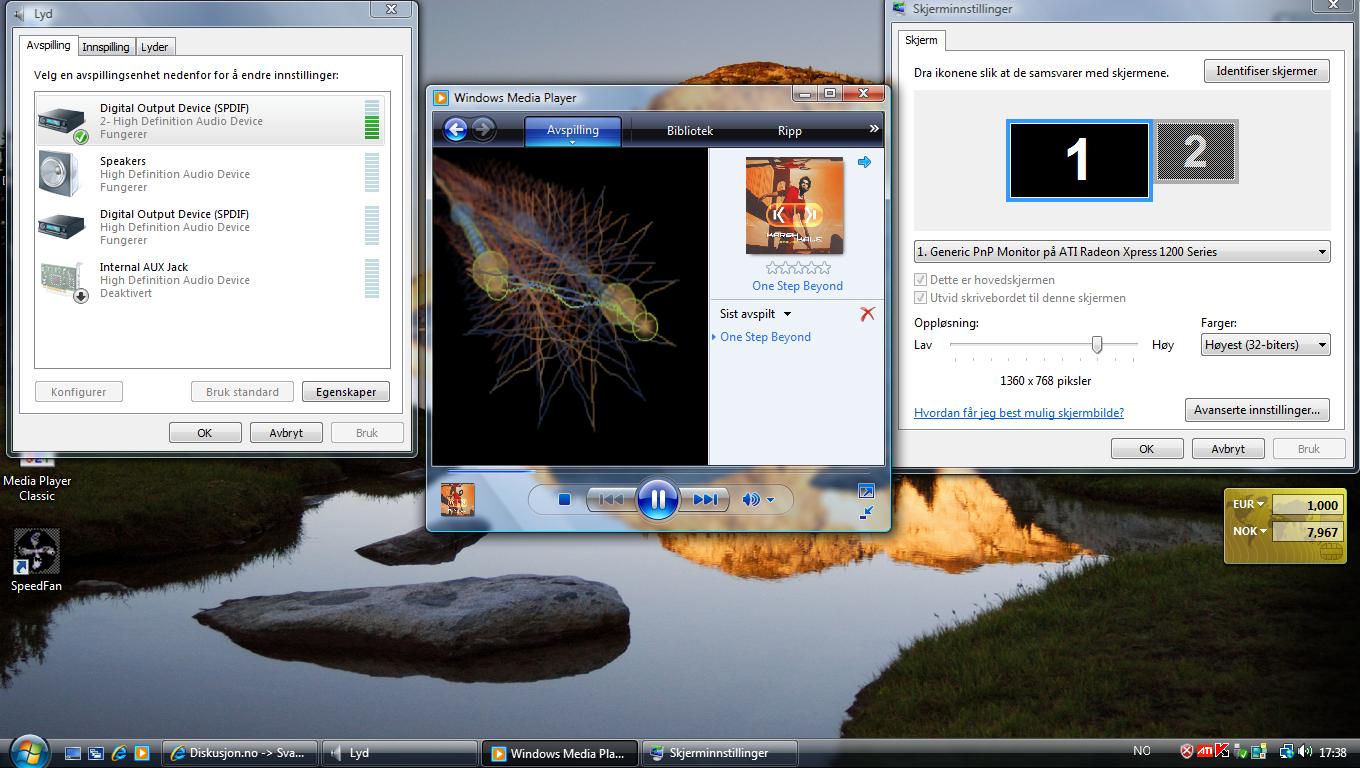Select One Step Beyond in the playlist
Image resolution: width=1360 pixels, height=768 pixels.
765,337
